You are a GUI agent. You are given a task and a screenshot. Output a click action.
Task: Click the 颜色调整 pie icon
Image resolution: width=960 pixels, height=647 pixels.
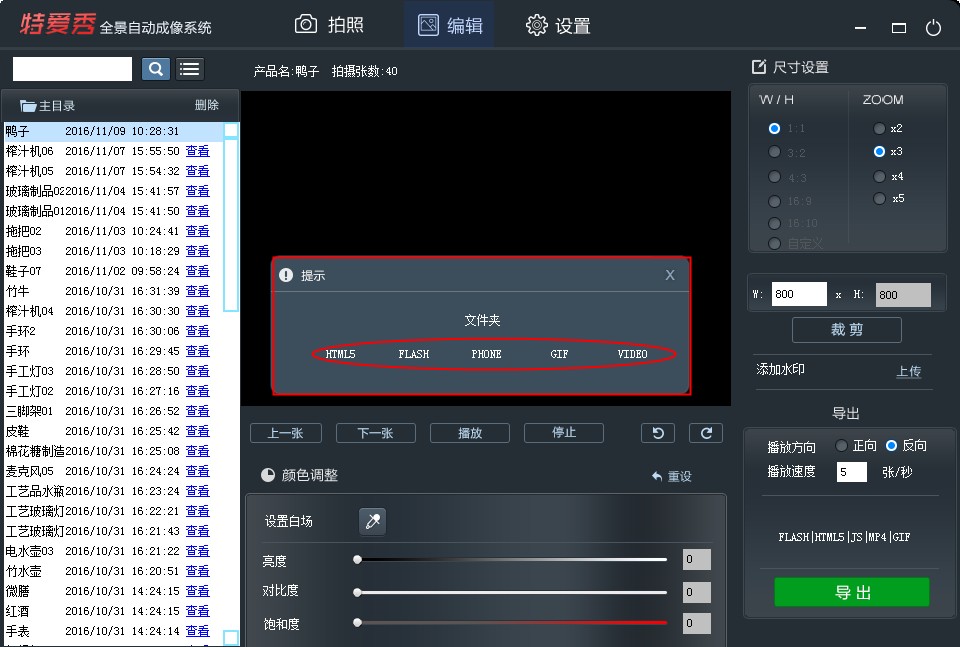268,475
